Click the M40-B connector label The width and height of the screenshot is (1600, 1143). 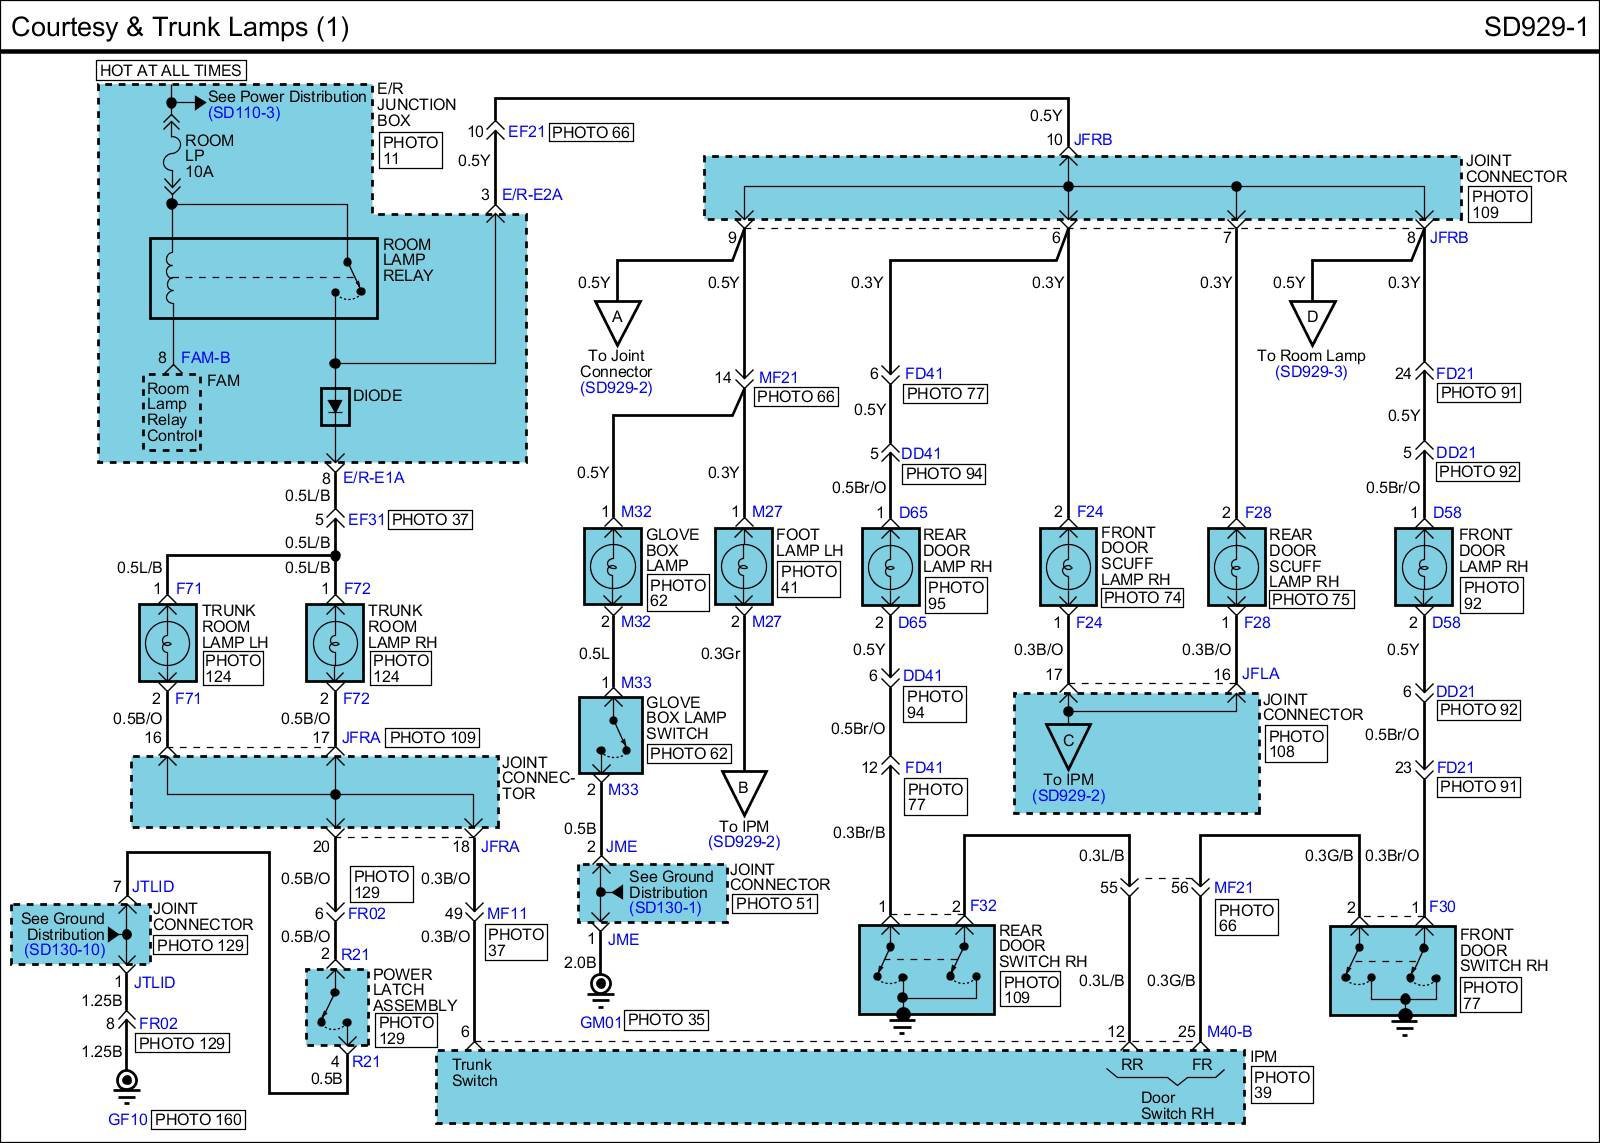point(1230,1031)
